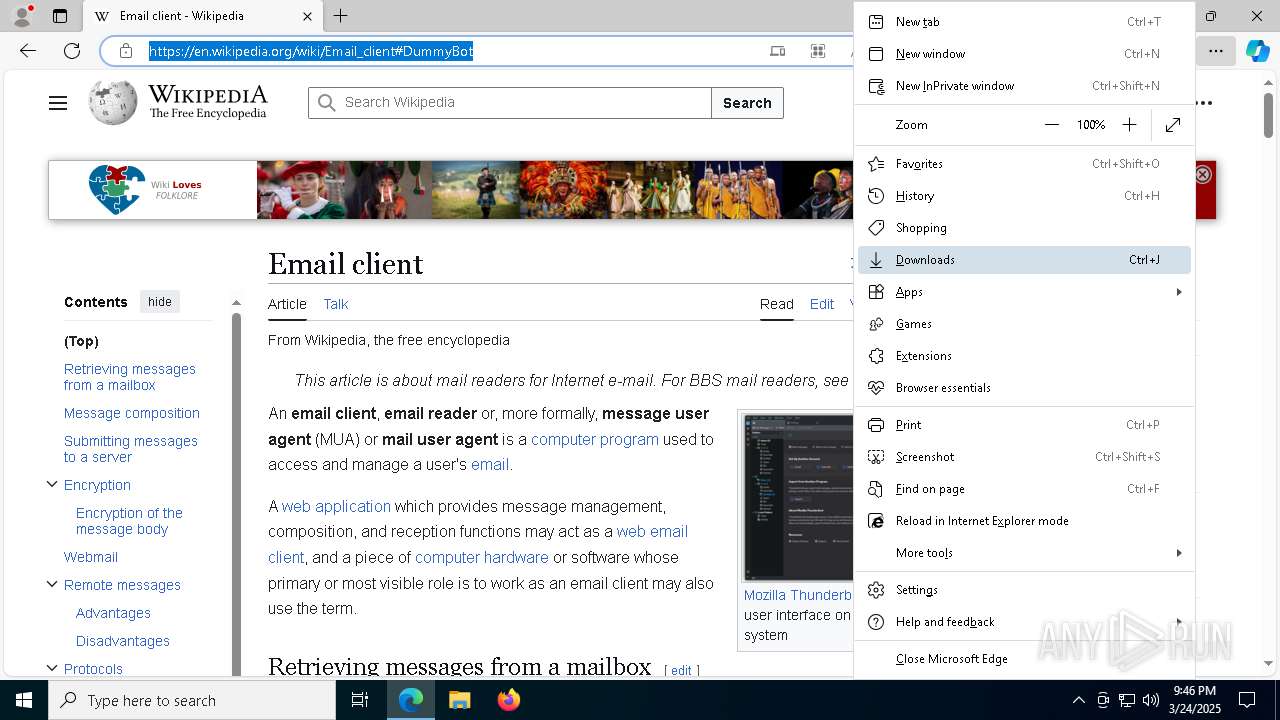Image resolution: width=1280 pixels, height=720 pixels.
Task: Select New tab menu entry
Action: coord(1024,22)
